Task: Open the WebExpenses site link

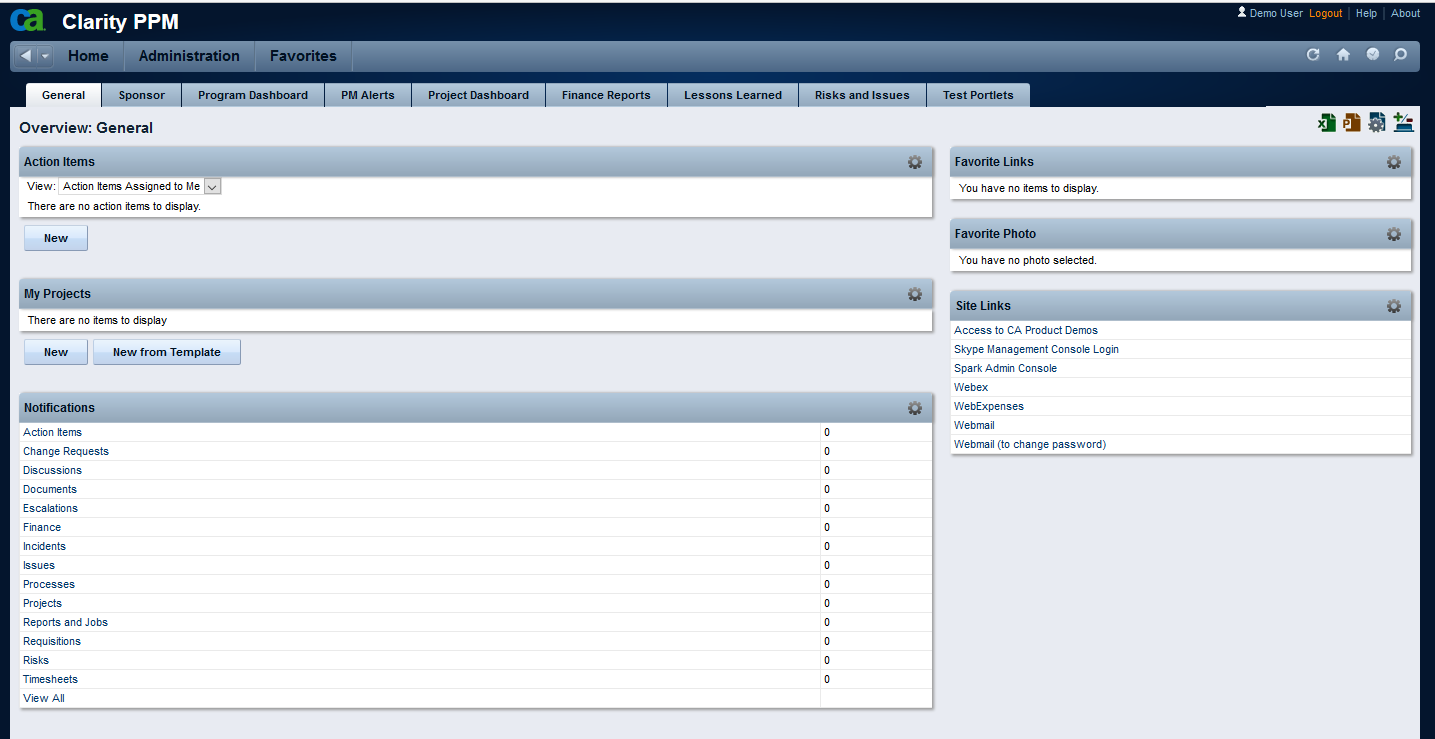Action: 989,406
